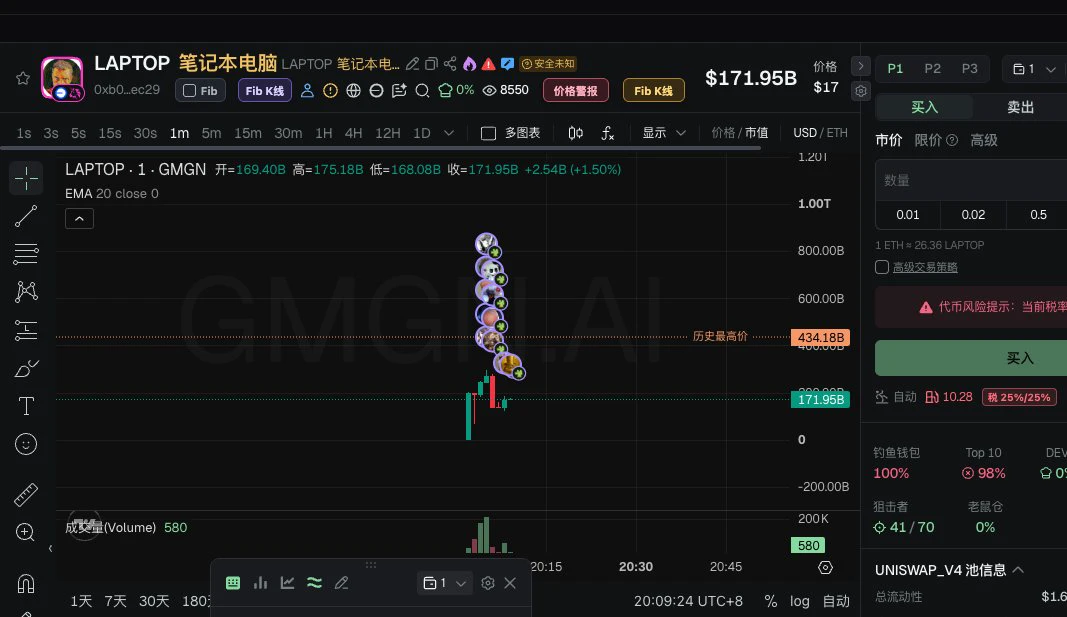This screenshot has width=1067, height=617.
Task: Switch to the P2 preset tab
Action: pos(932,69)
